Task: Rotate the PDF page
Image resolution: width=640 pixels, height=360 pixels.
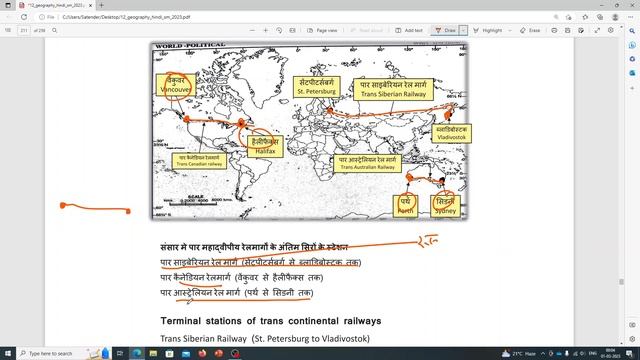Action: 279,30
